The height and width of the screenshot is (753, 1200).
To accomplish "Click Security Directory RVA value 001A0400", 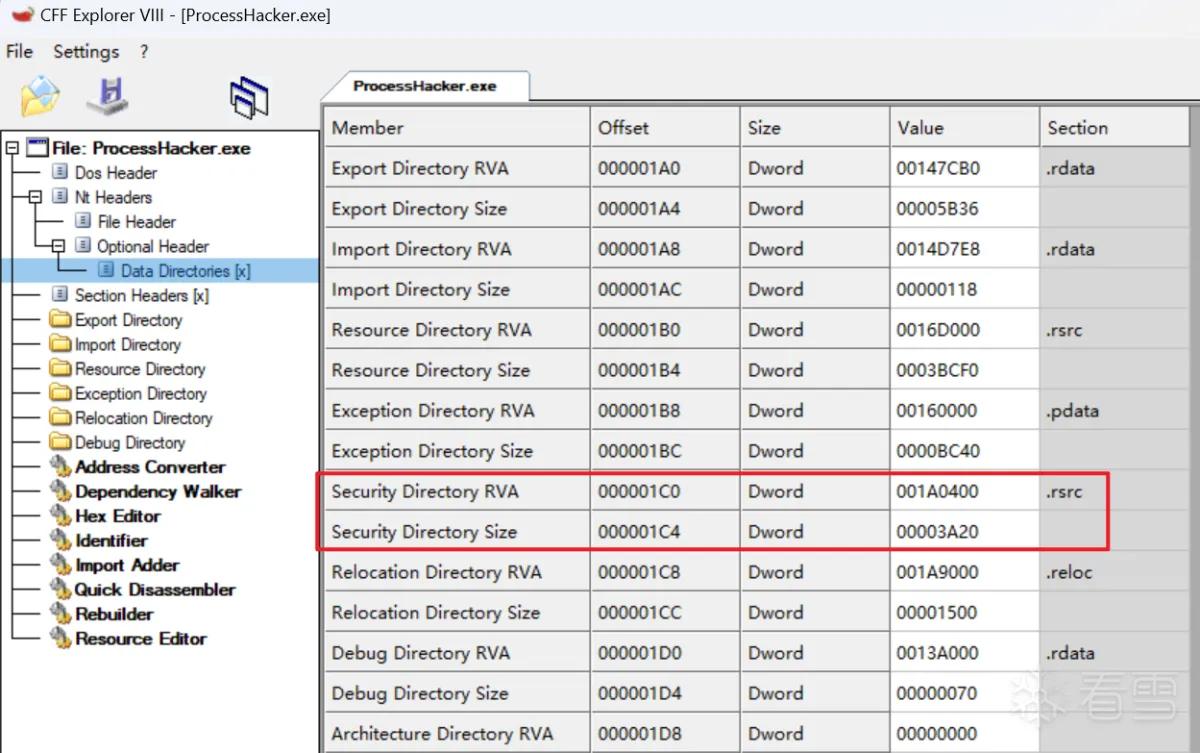I will (965, 491).
